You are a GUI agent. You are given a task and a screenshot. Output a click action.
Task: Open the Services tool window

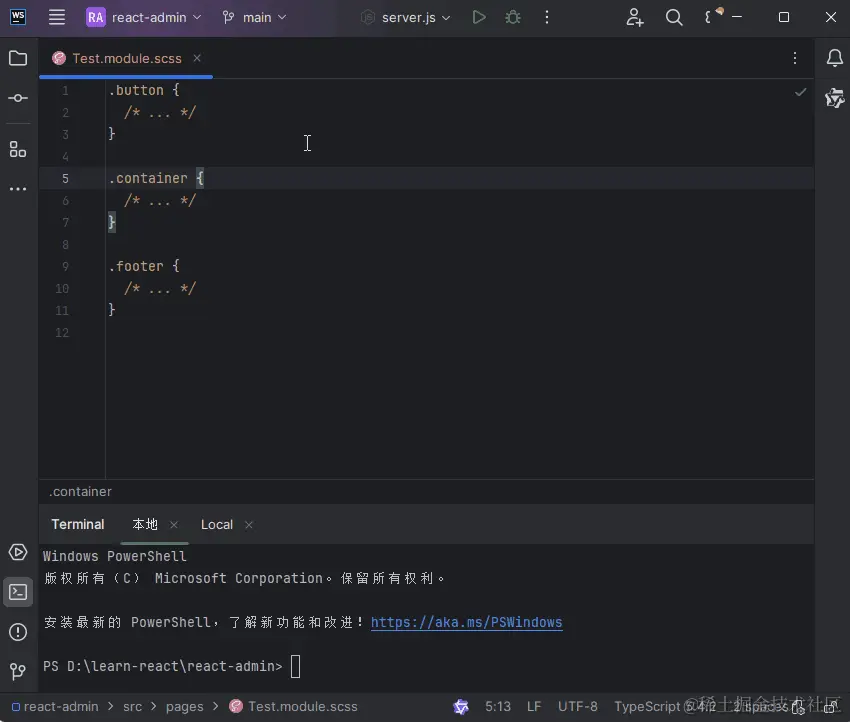[x=18, y=552]
